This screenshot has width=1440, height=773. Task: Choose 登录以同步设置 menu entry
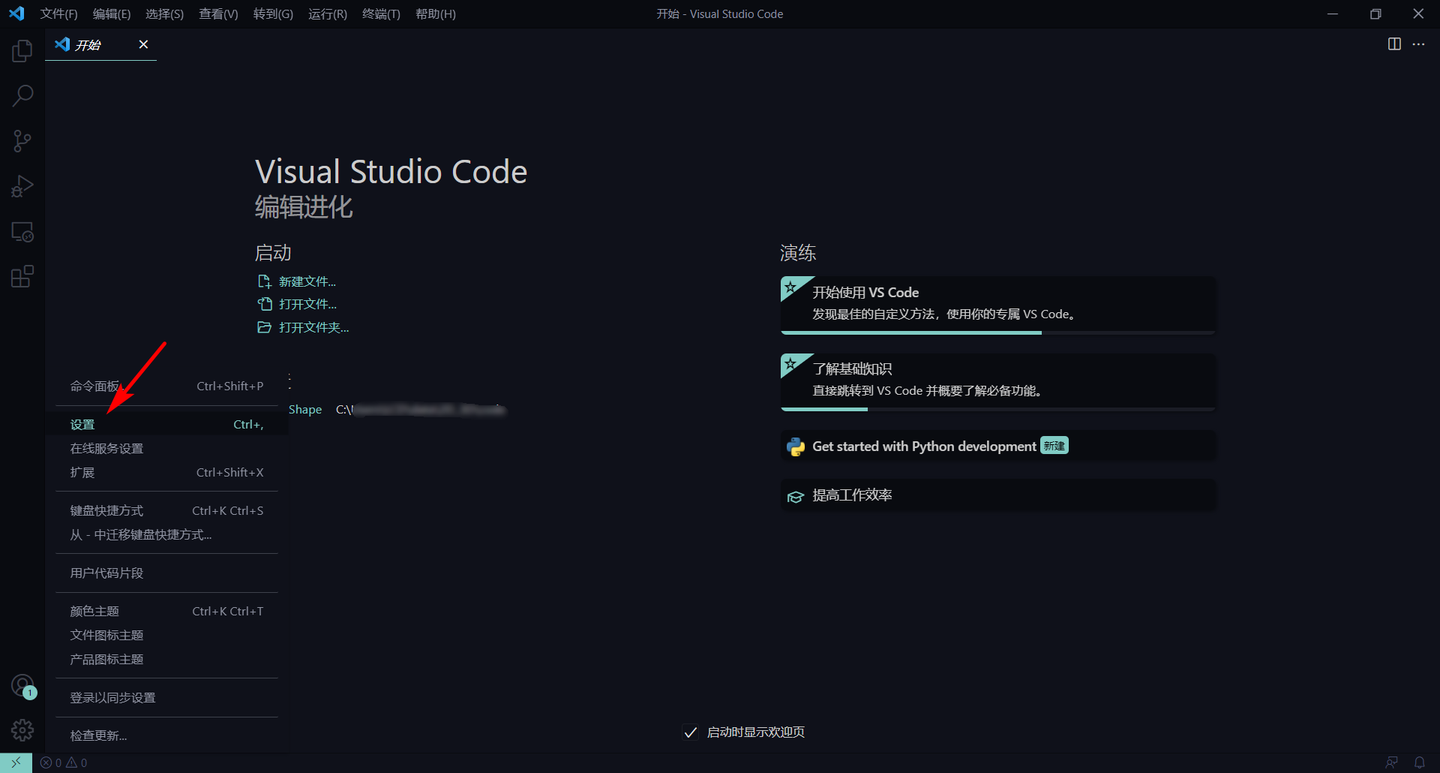[167, 698]
